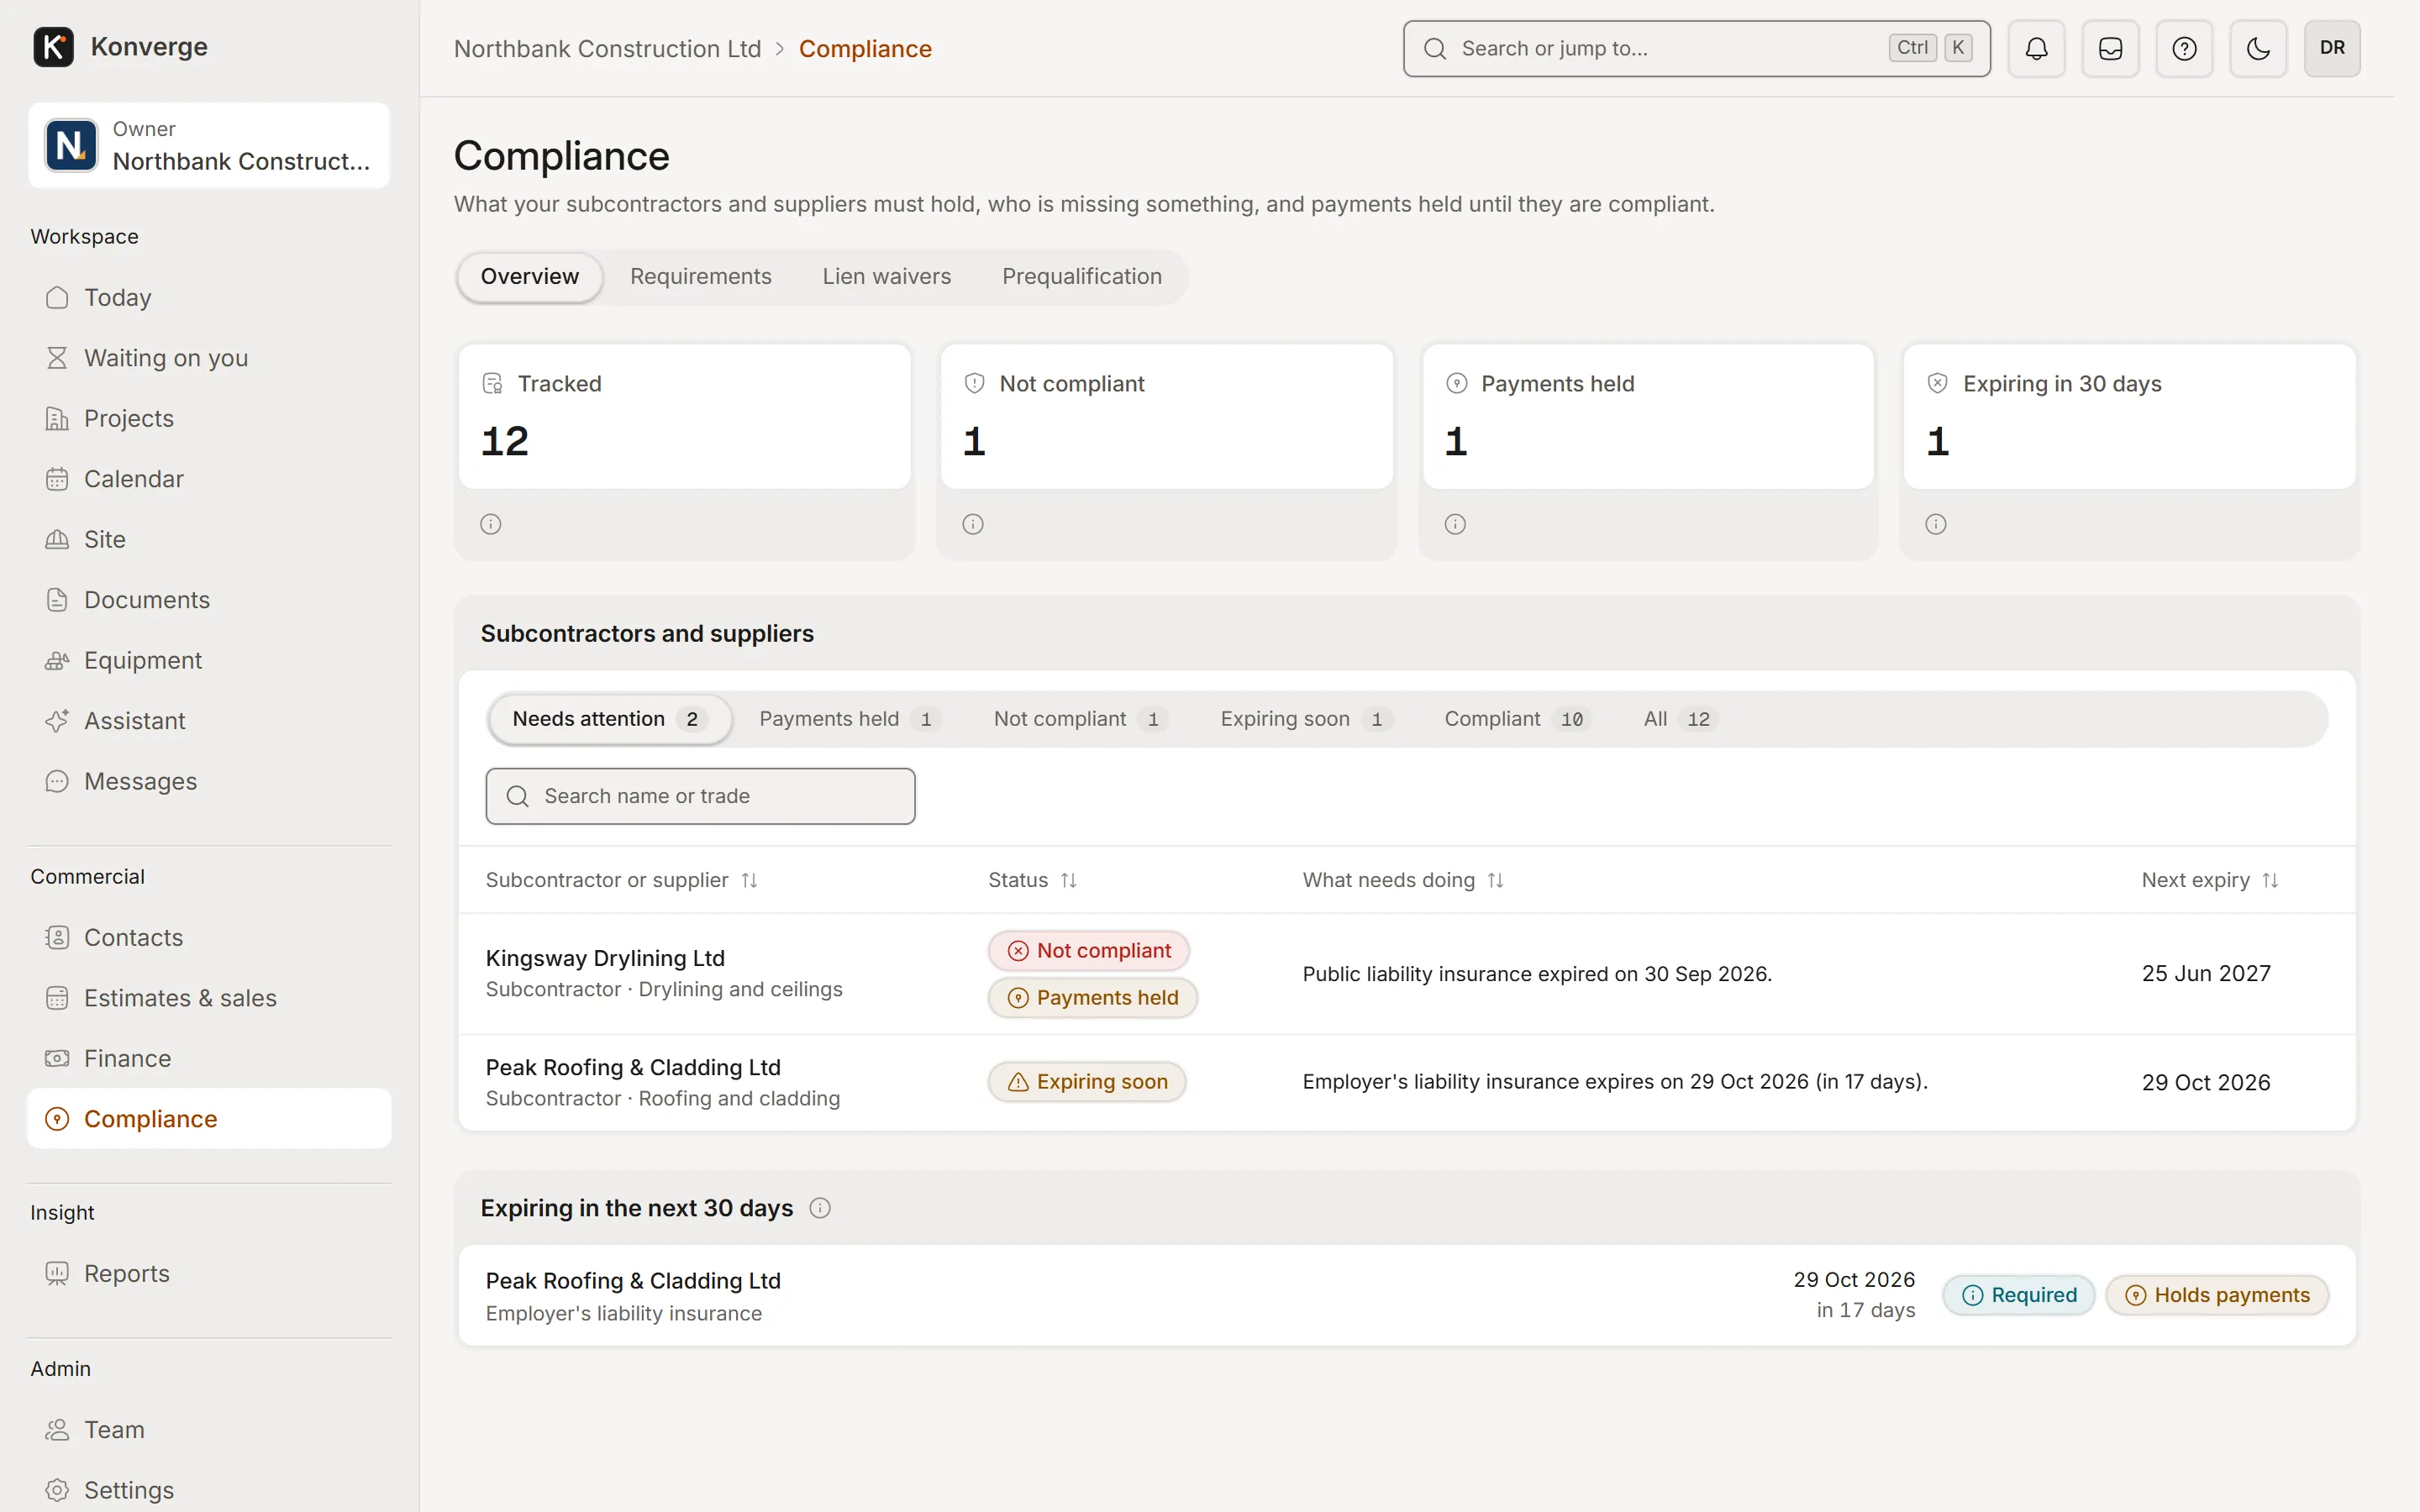Screen dimensions: 2420x1512
Task: Select the Overview tab
Action: tap(529, 276)
